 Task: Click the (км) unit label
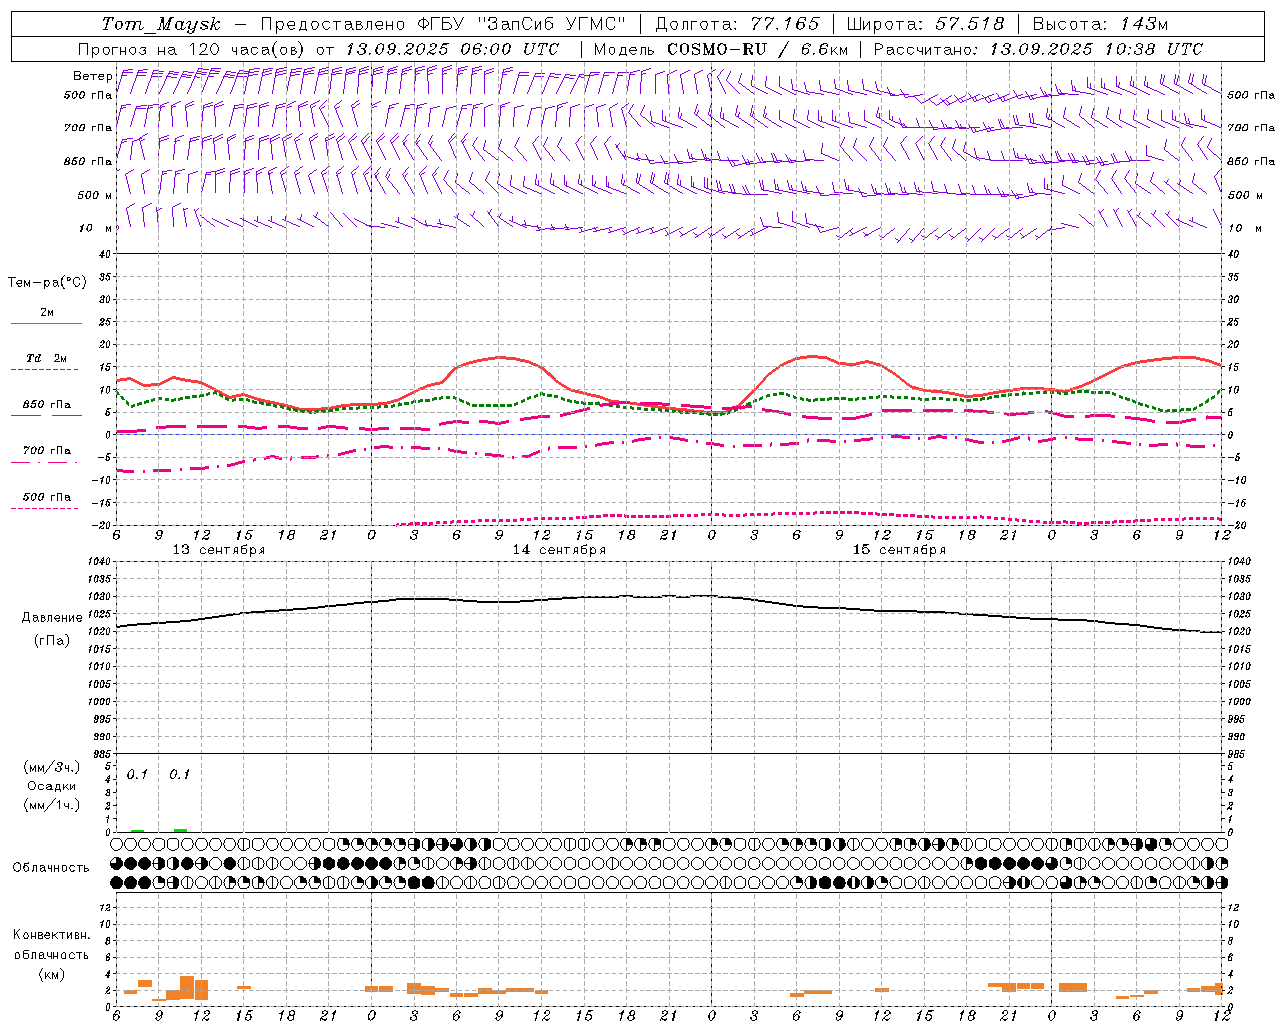coord(51,974)
